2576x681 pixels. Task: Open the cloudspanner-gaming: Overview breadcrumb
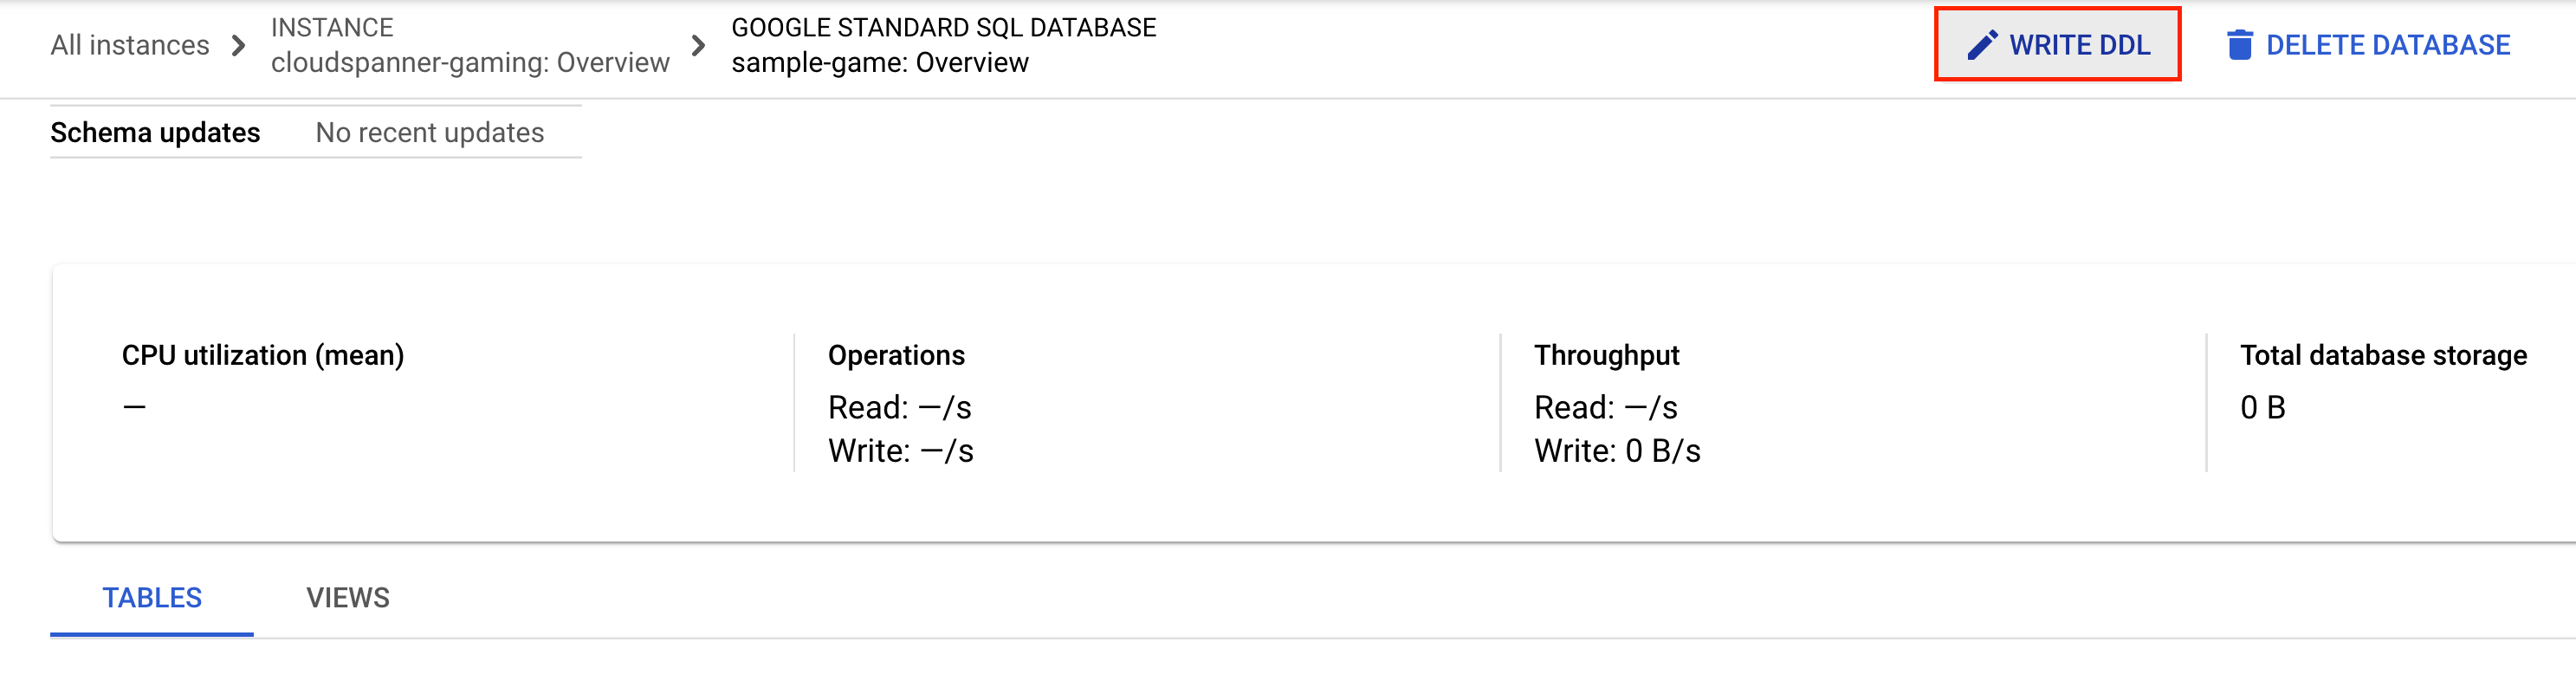[x=470, y=62]
